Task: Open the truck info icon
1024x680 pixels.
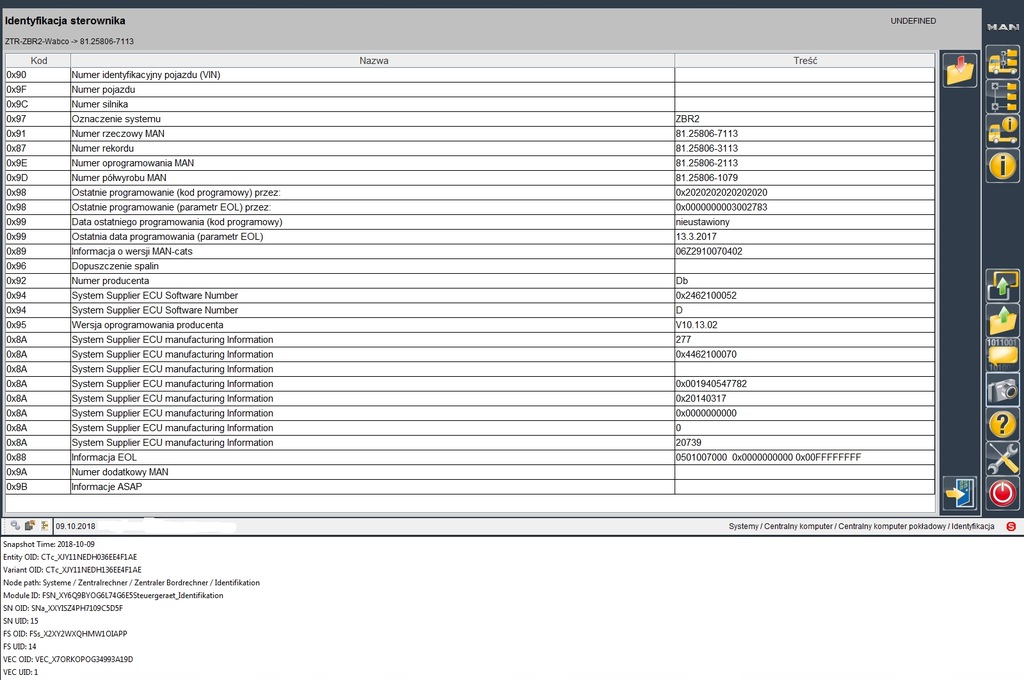Action: [x=1002, y=131]
